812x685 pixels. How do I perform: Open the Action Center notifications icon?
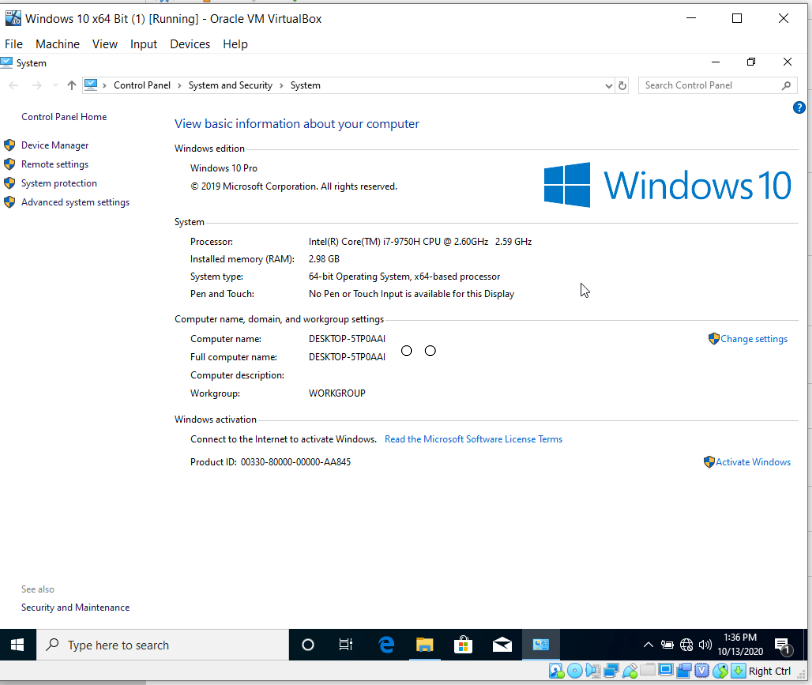(783, 646)
